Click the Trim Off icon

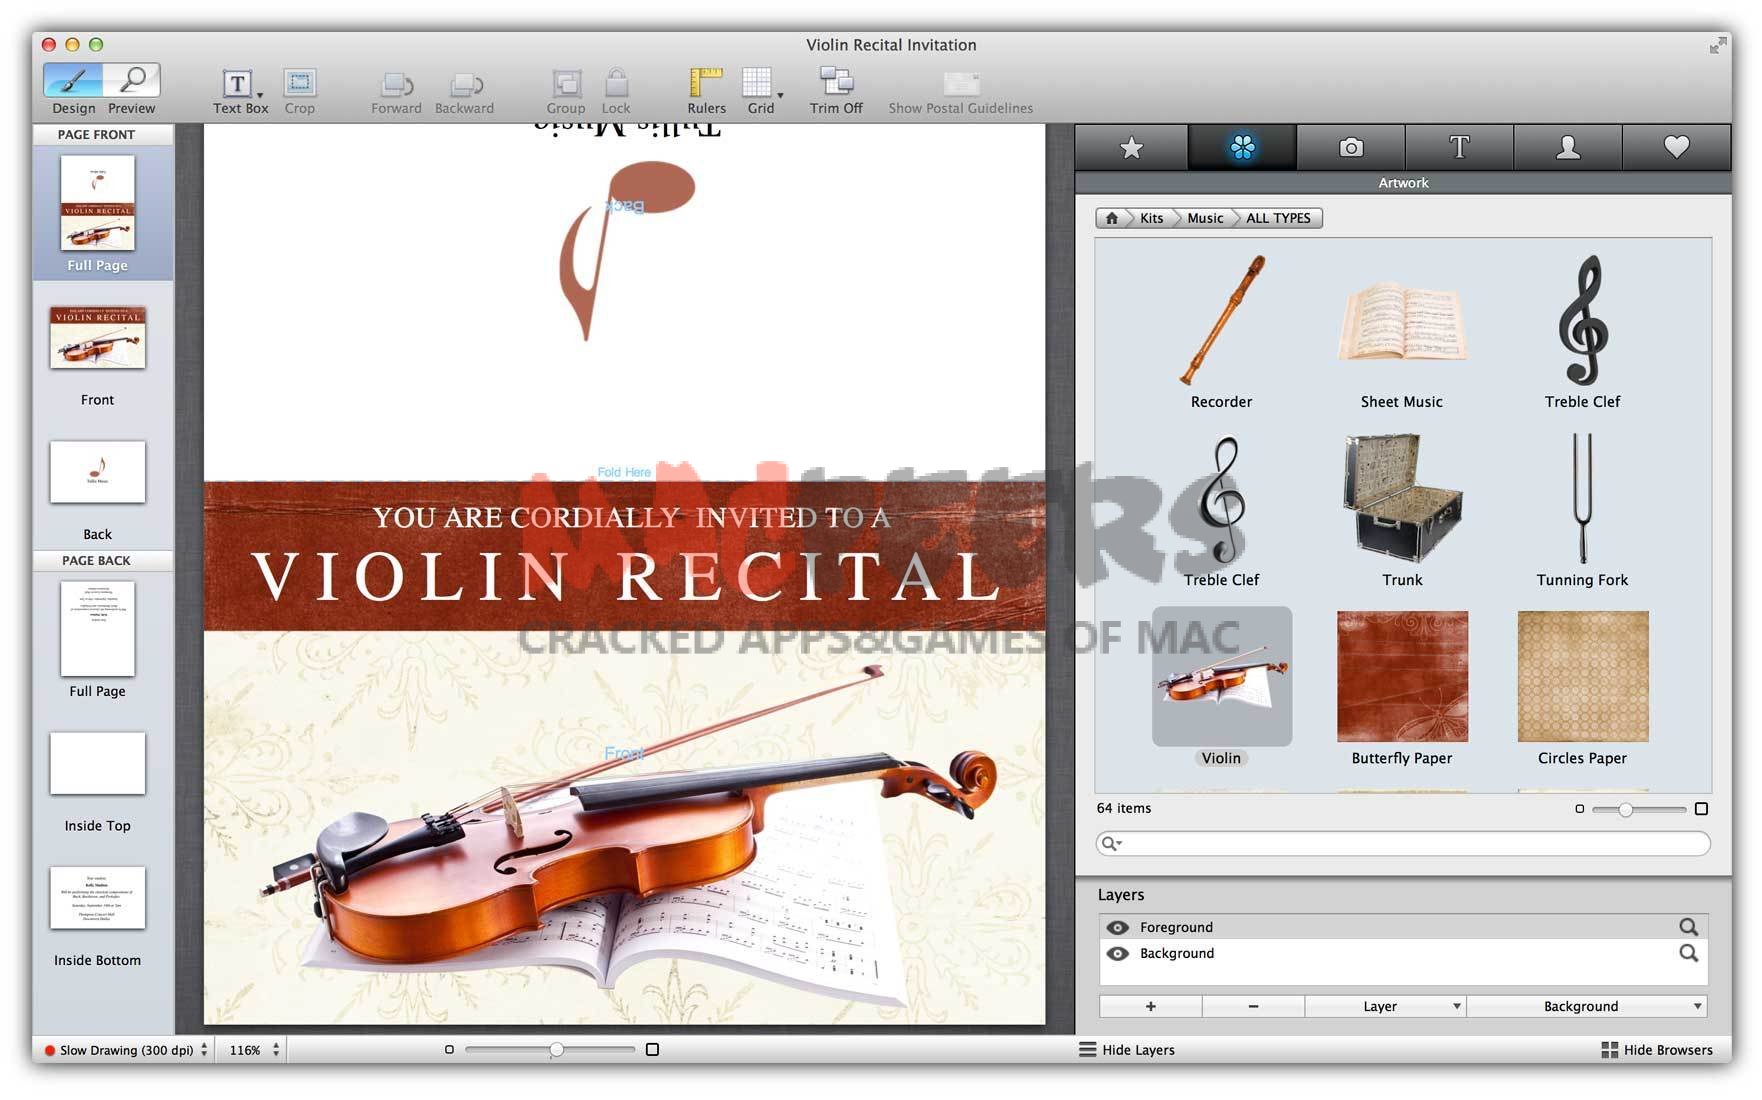pos(835,83)
